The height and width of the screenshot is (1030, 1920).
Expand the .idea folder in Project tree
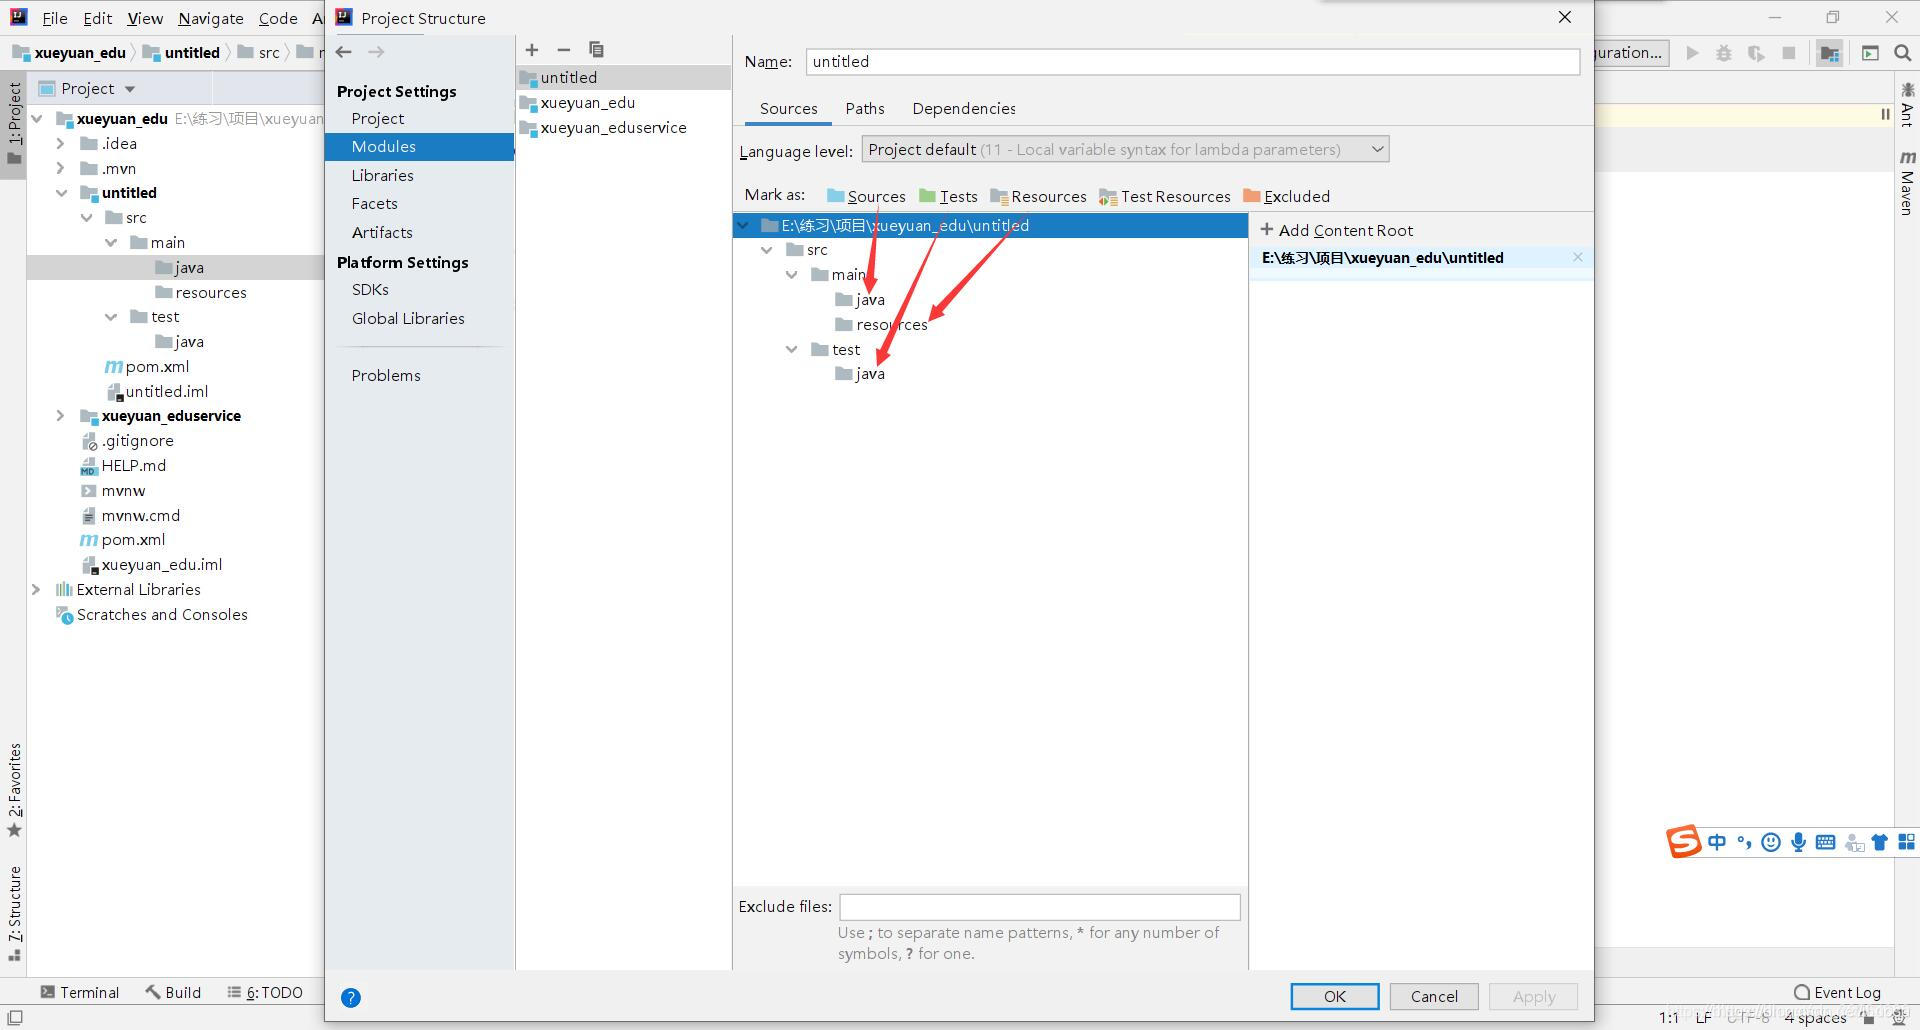point(61,144)
